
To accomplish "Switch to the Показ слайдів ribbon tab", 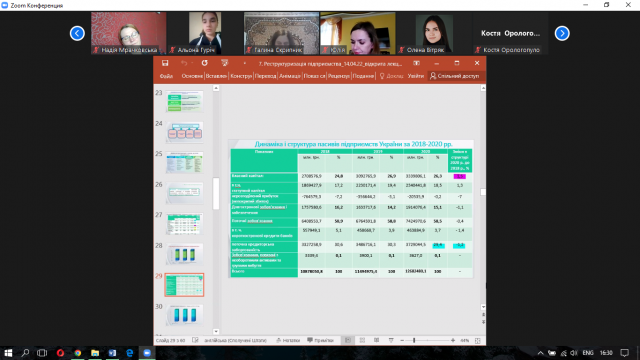I will (x=314, y=76).
